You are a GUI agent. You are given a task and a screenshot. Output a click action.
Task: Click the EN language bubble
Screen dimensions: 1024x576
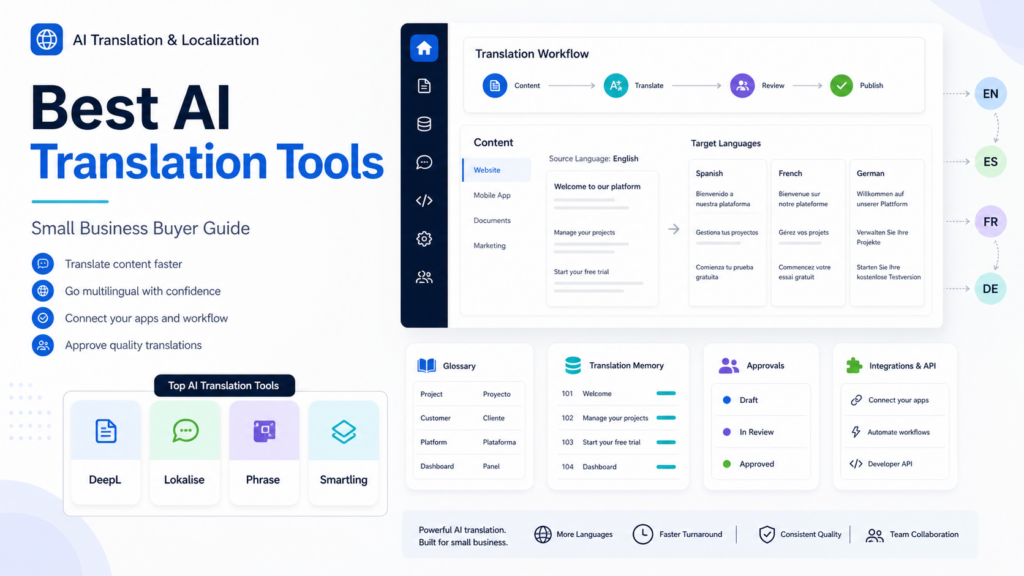pos(990,93)
